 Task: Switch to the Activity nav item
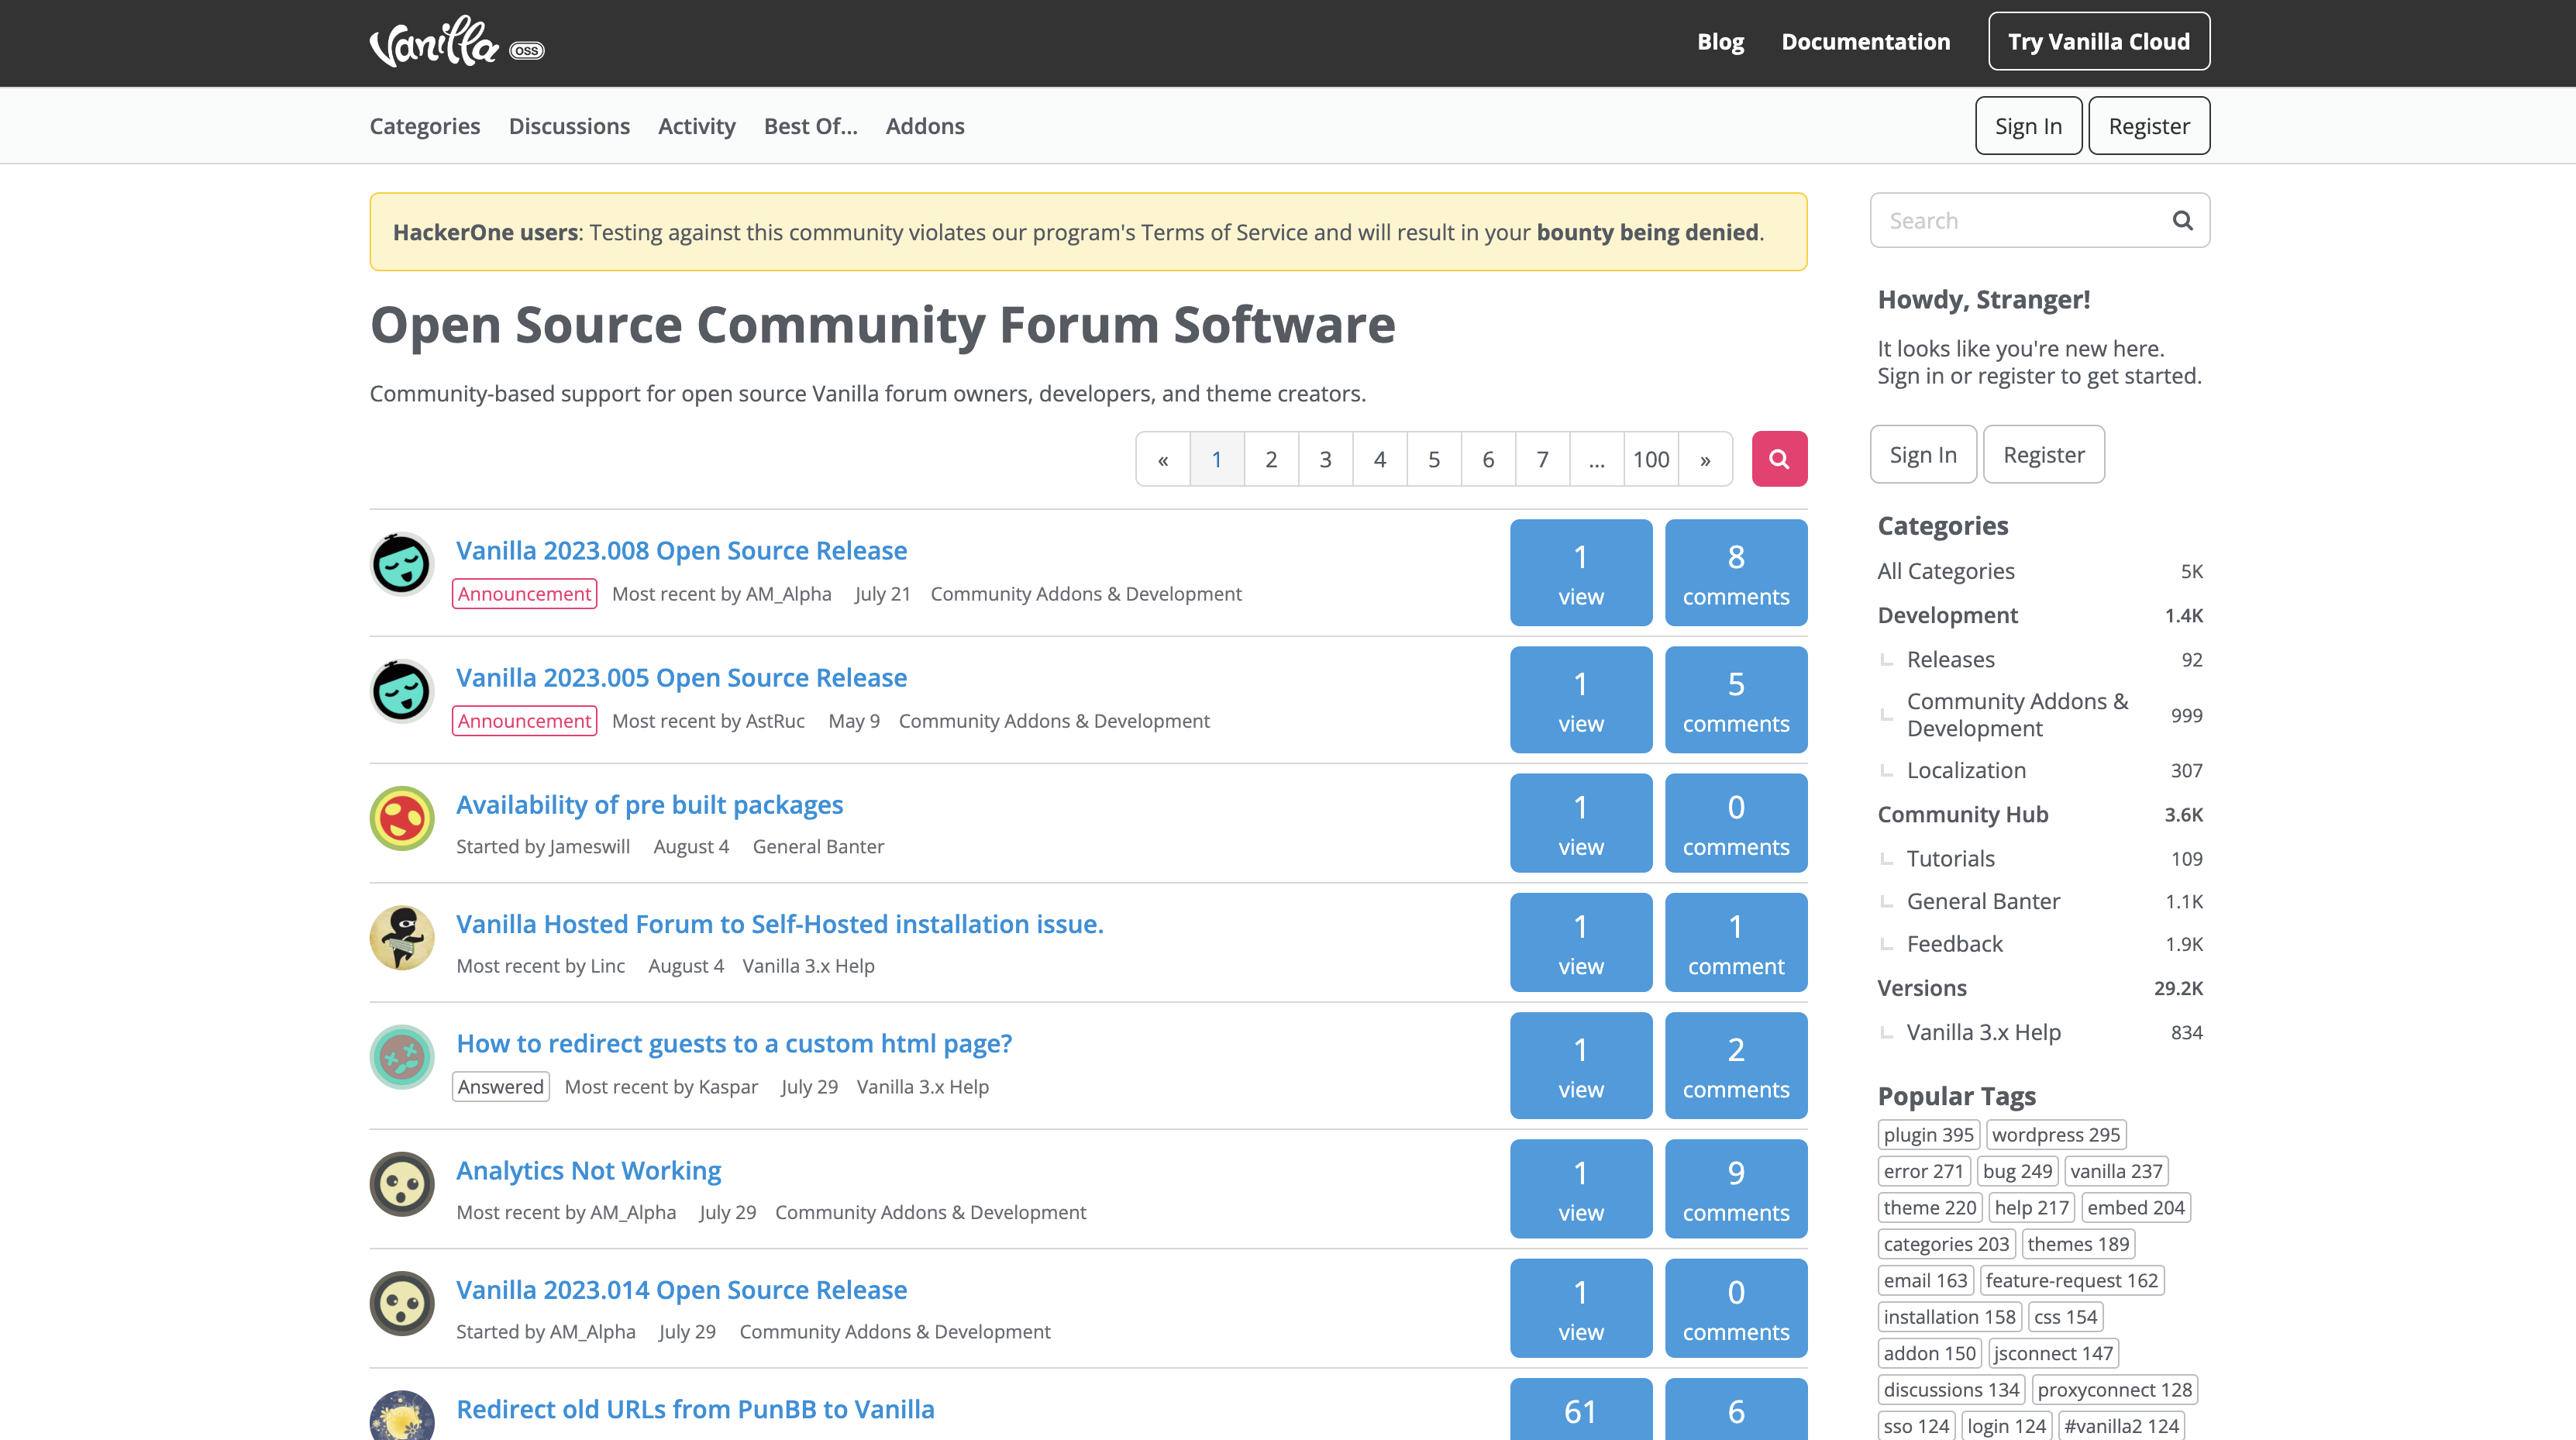(696, 126)
